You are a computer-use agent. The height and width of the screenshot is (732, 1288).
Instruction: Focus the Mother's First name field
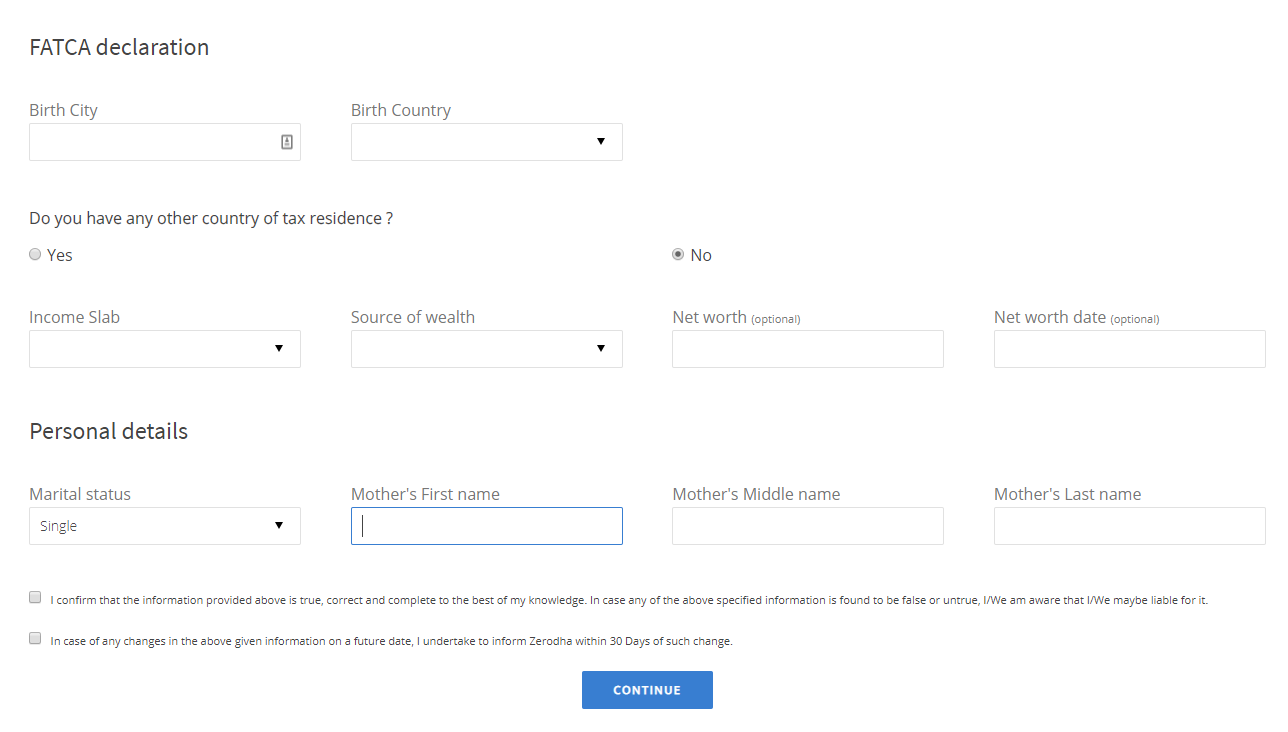(486, 526)
